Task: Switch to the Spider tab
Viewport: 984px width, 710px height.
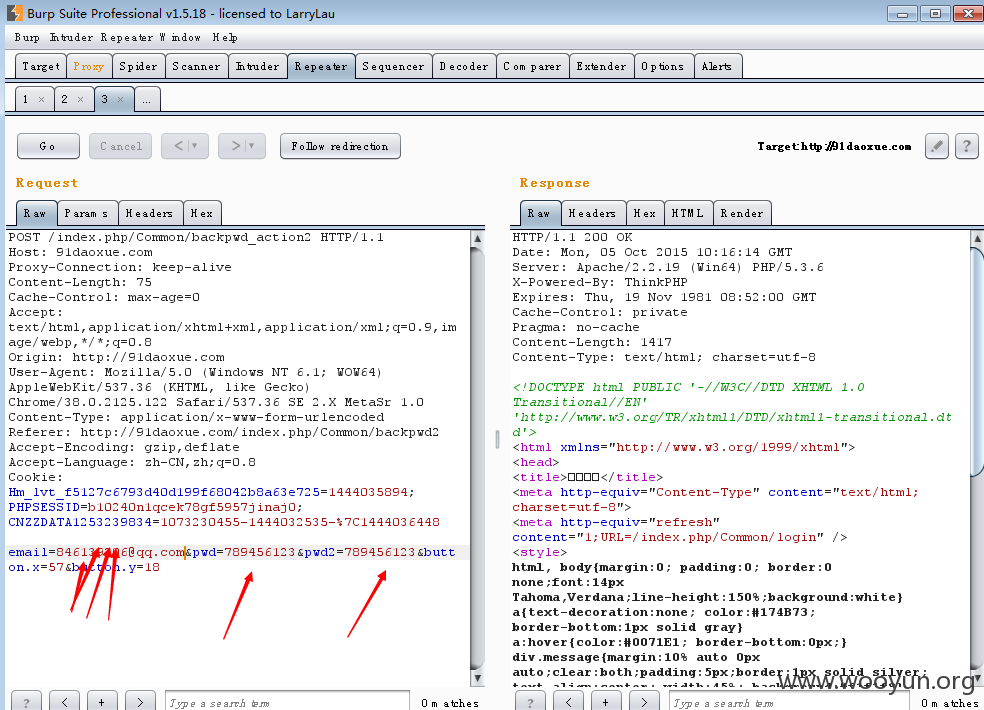Action: click(138, 66)
